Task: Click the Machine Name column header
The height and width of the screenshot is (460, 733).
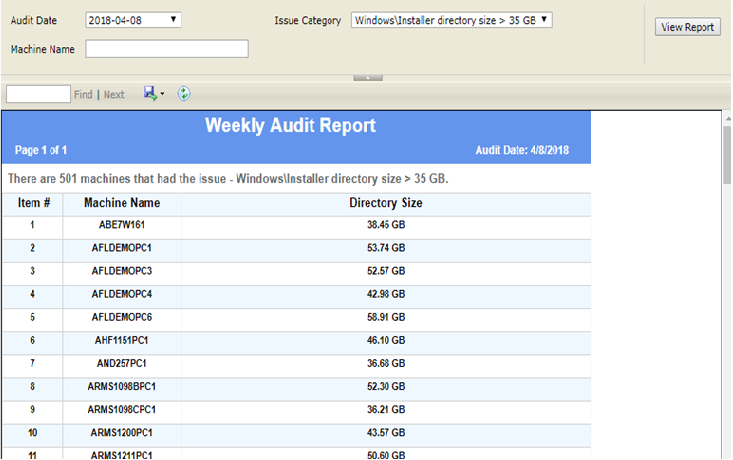Action: 122,203
